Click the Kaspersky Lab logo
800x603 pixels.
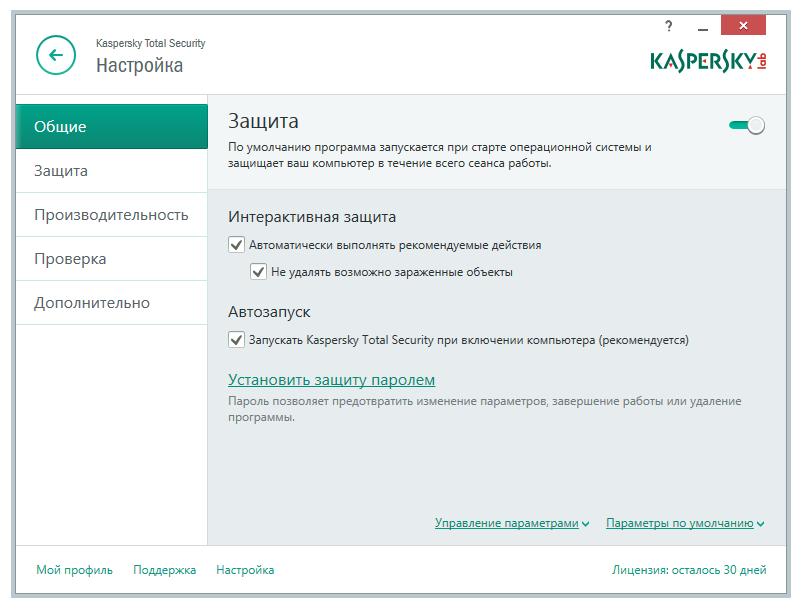708,62
